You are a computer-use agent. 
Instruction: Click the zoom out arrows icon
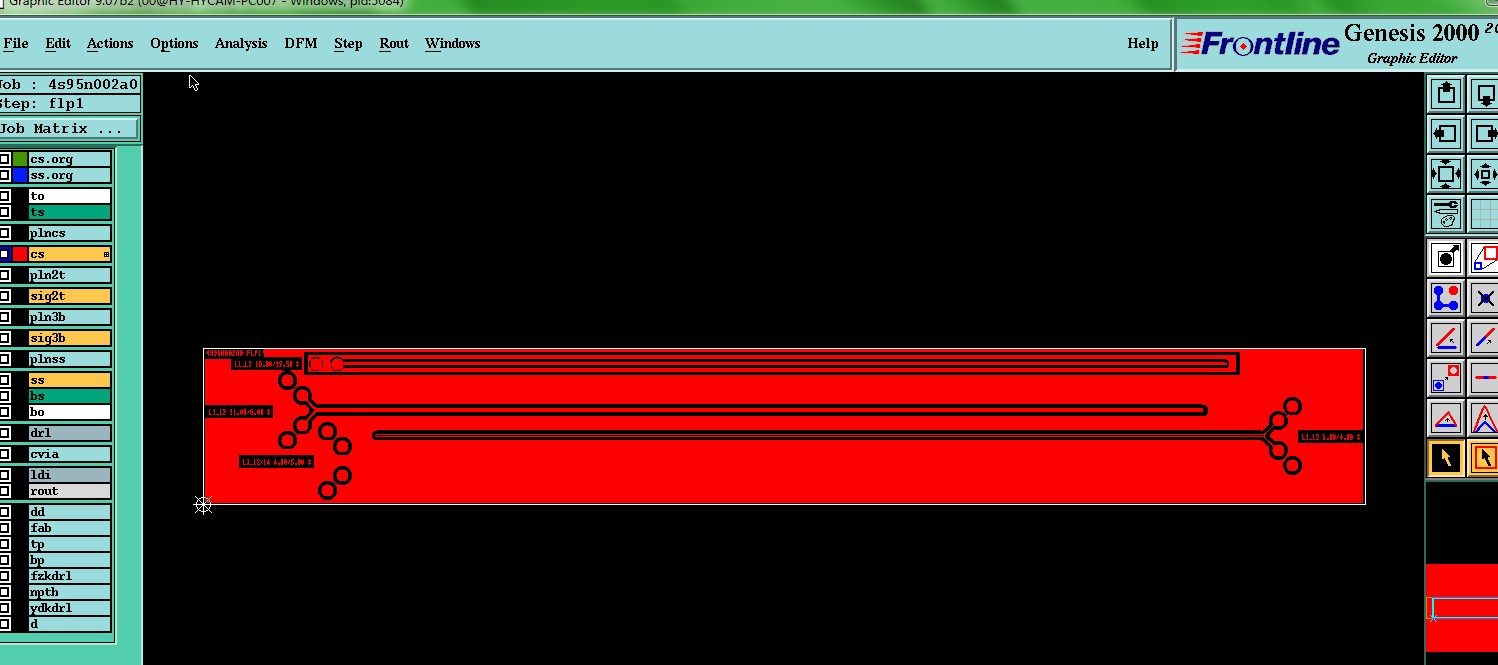[1484, 174]
